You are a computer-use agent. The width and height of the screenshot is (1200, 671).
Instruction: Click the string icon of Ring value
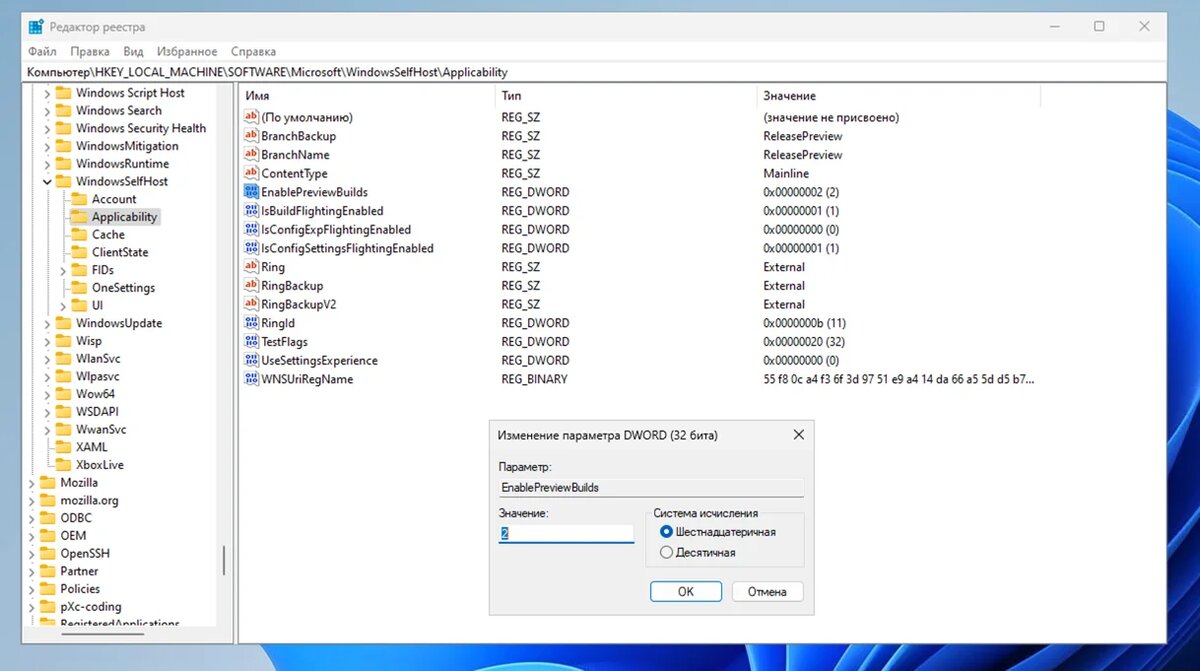251,267
